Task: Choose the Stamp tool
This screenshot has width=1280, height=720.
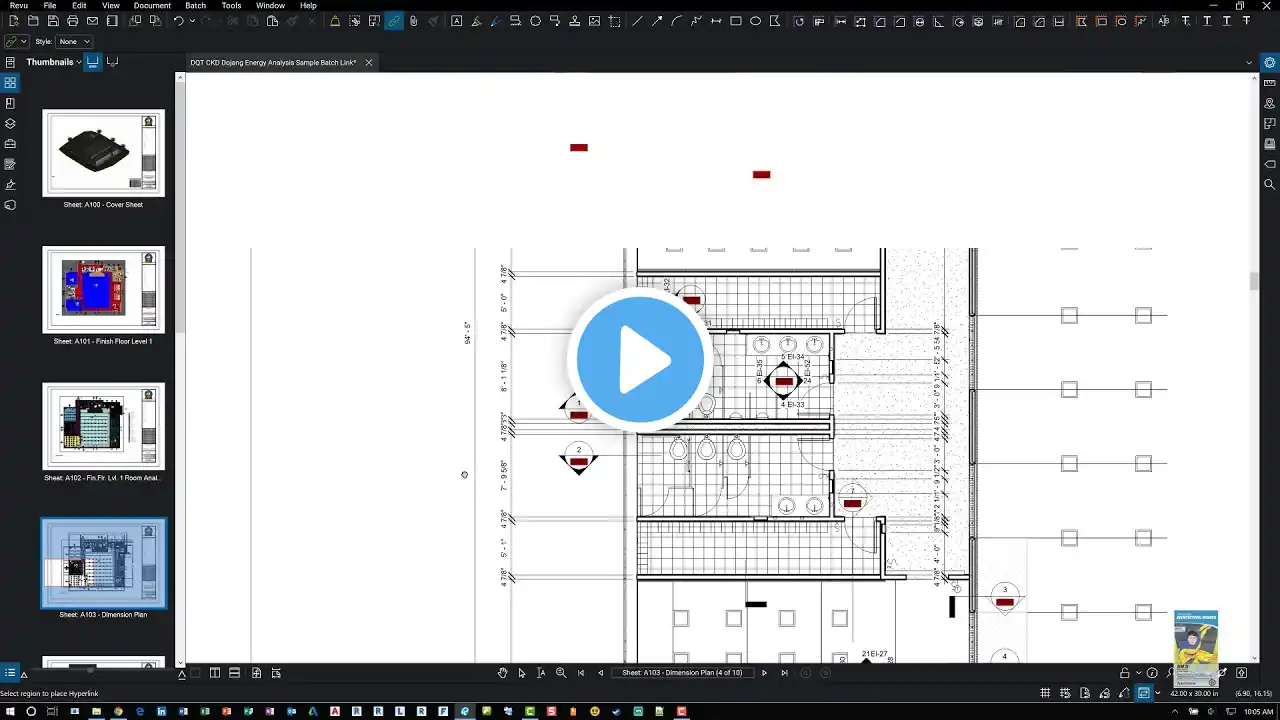Action: pyautogui.click(x=575, y=21)
